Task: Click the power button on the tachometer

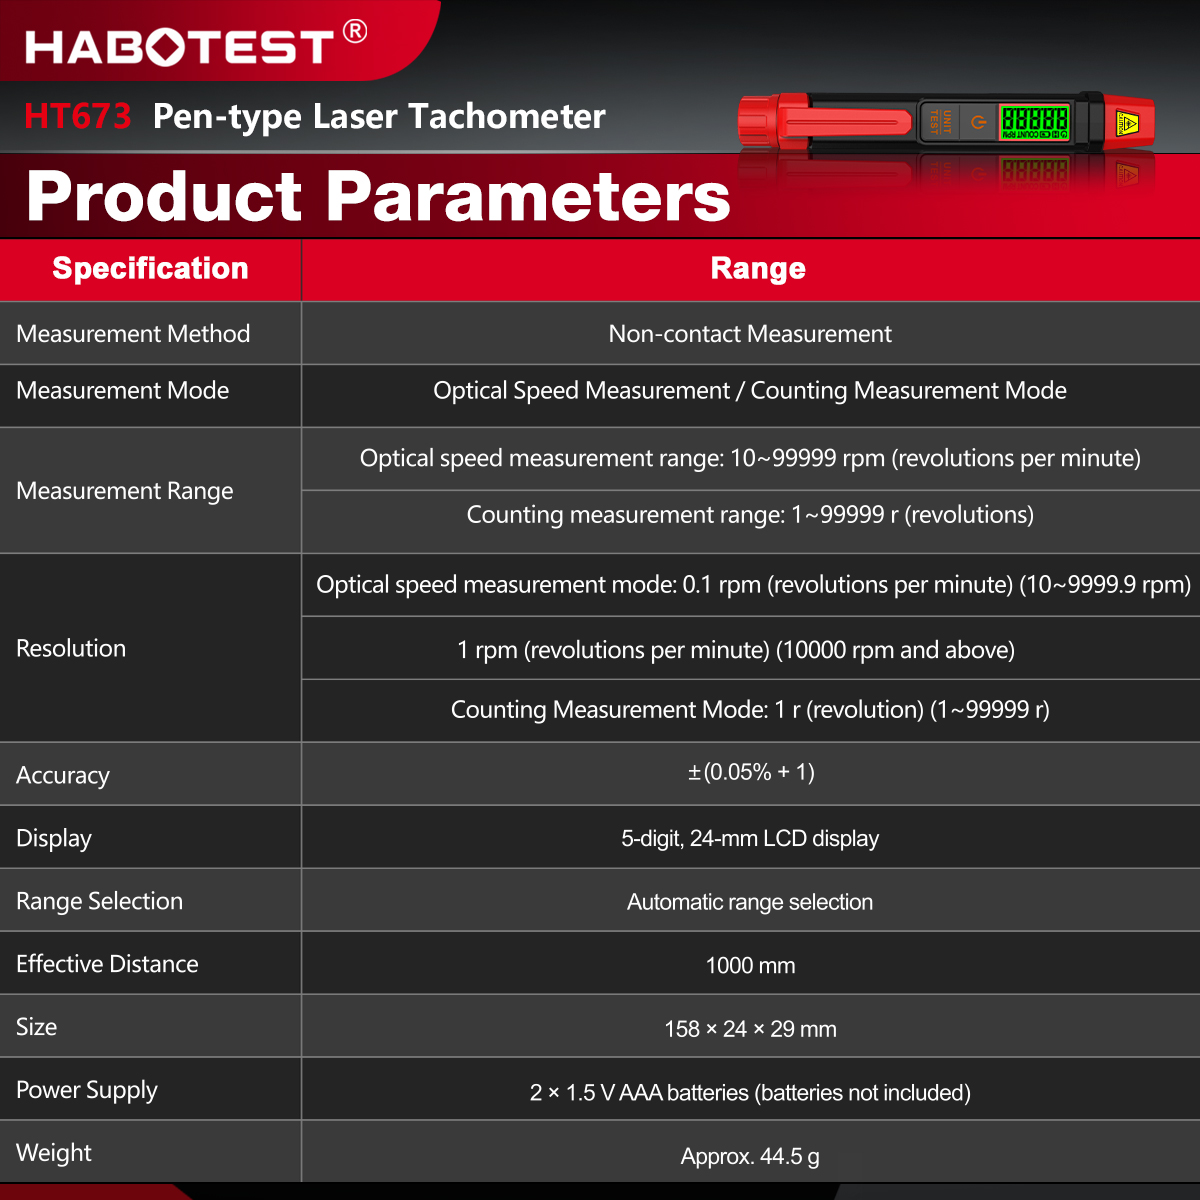Action: [978, 123]
